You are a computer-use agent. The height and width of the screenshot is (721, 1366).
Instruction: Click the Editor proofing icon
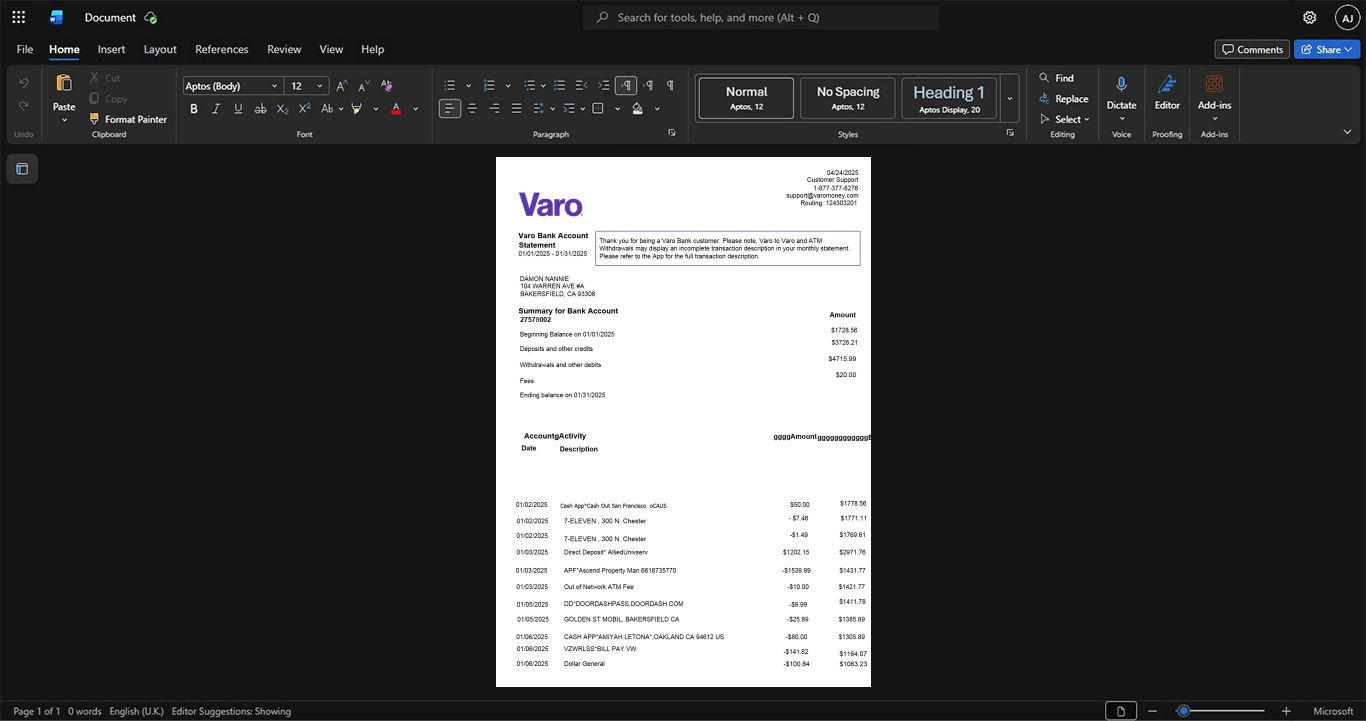coord(1167,85)
